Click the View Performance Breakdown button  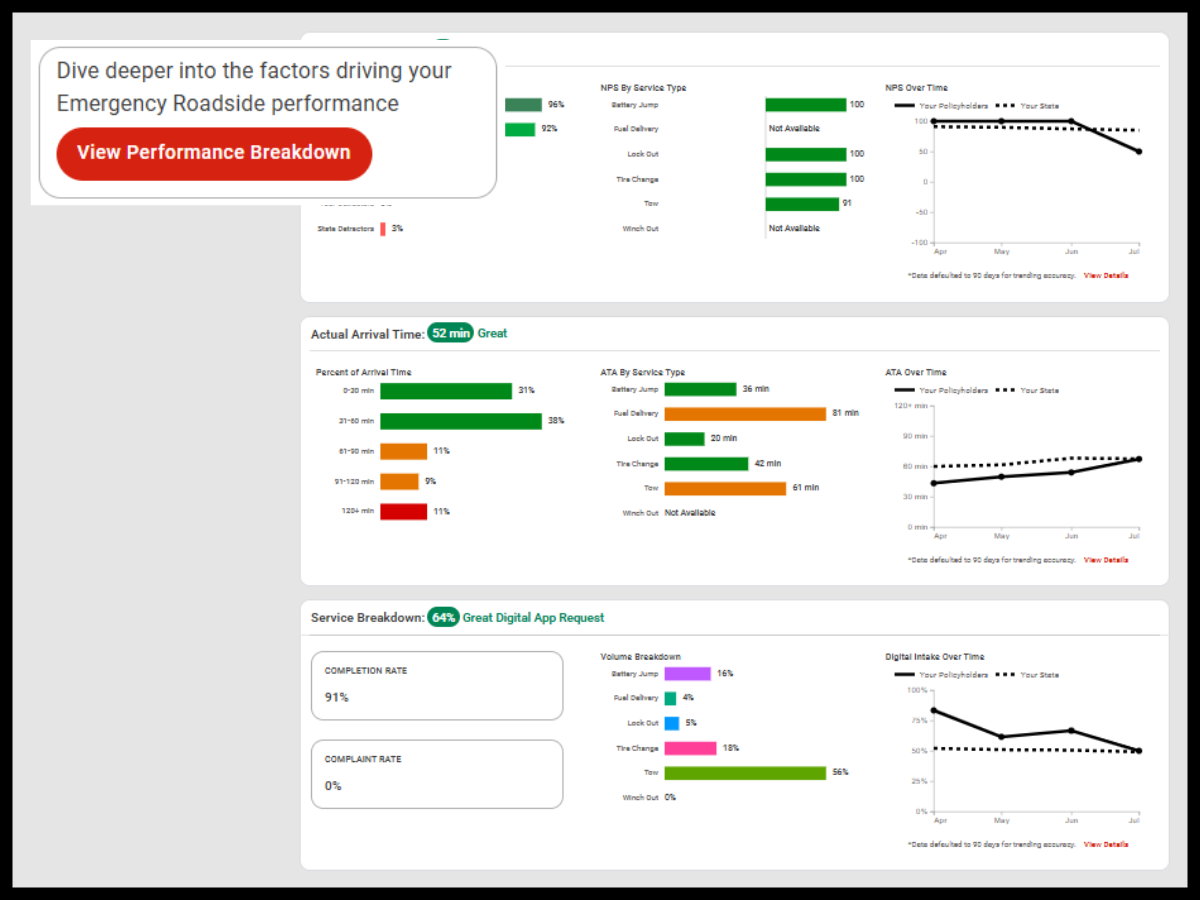213,153
